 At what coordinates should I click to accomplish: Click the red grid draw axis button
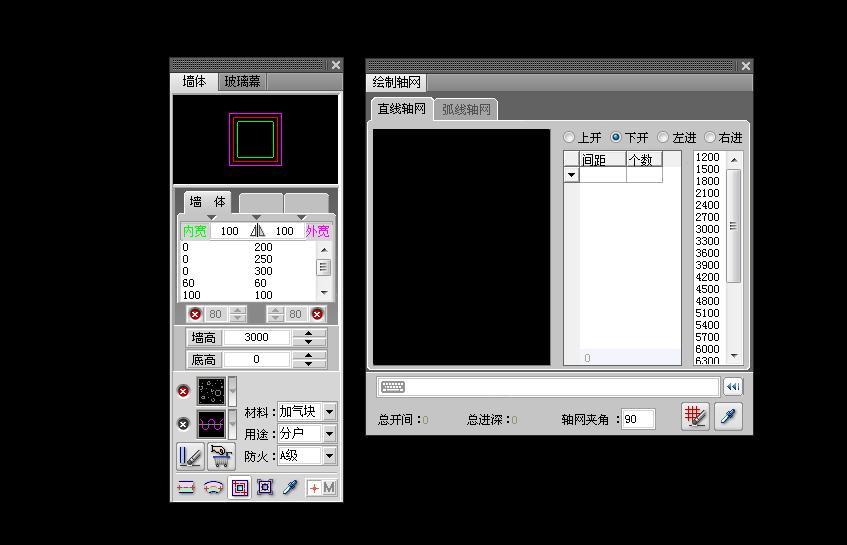(x=695, y=416)
